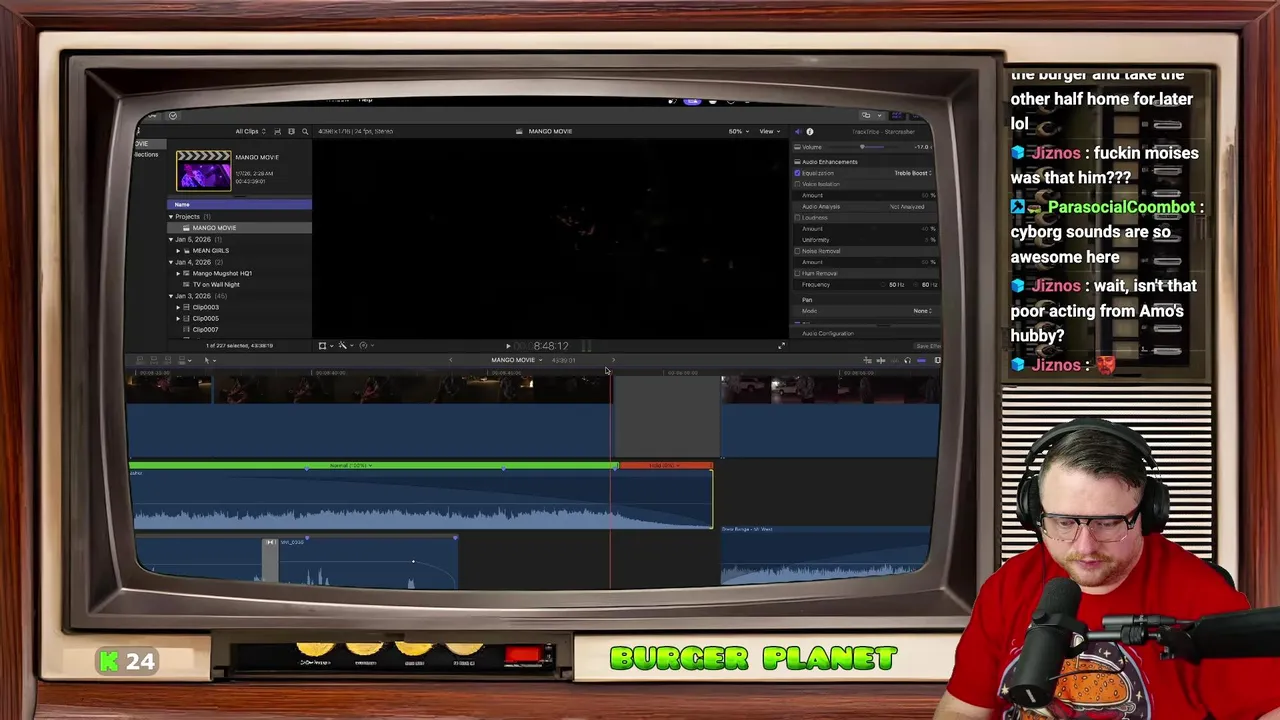The height and width of the screenshot is (720, 1280).
Task: Click the 8:48:12 timecode display
Action: (x=550, y=346)
